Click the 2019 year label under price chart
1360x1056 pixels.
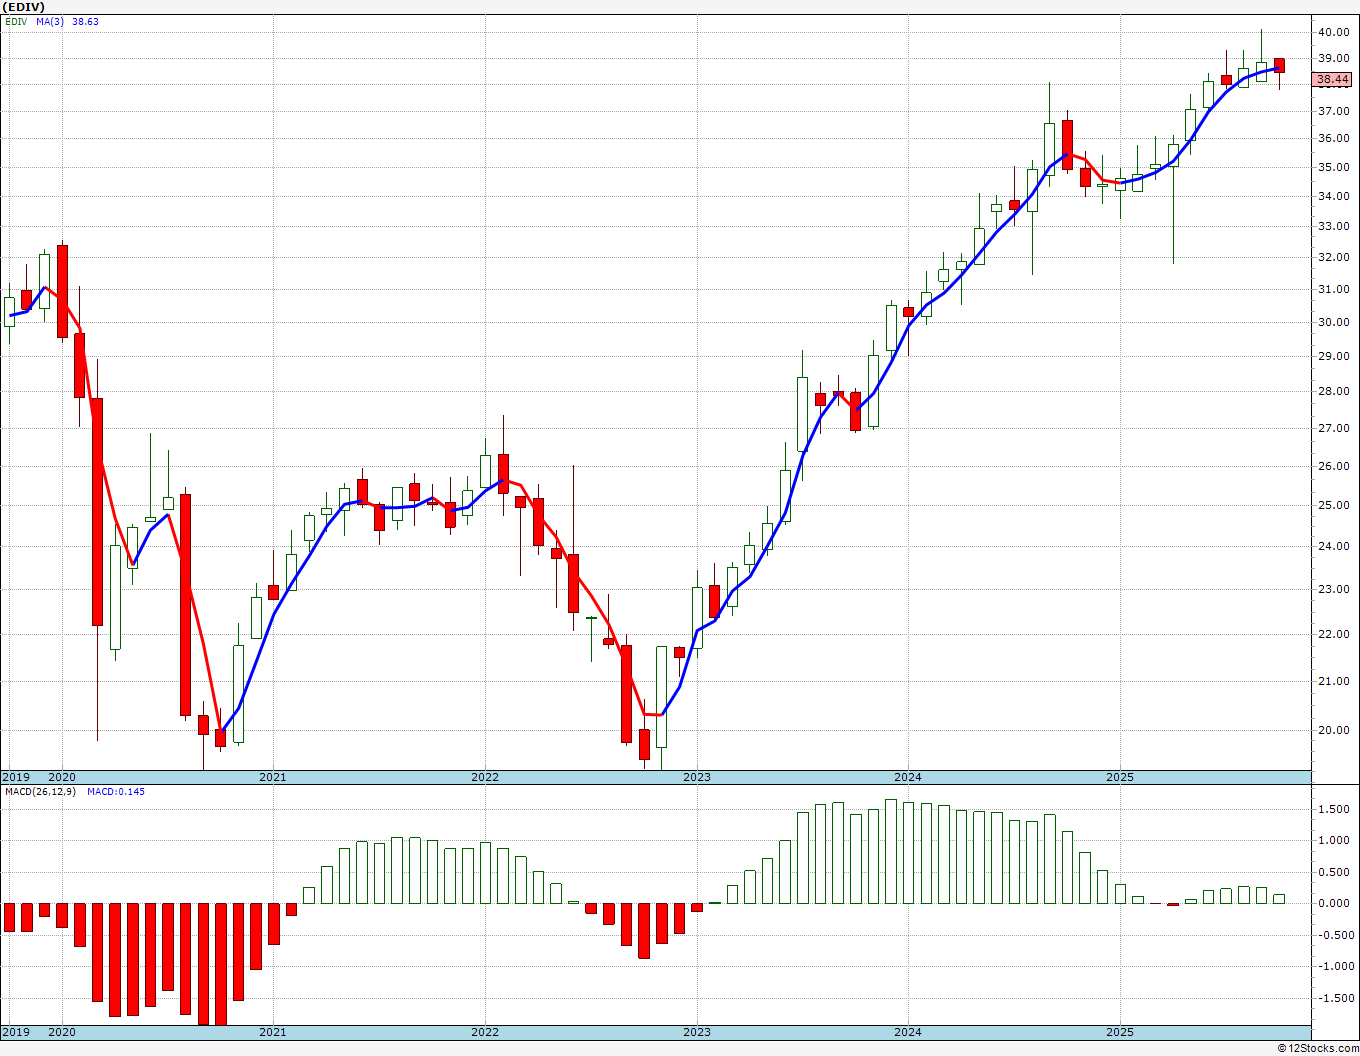pyautogui.click(x=15, y=777)
